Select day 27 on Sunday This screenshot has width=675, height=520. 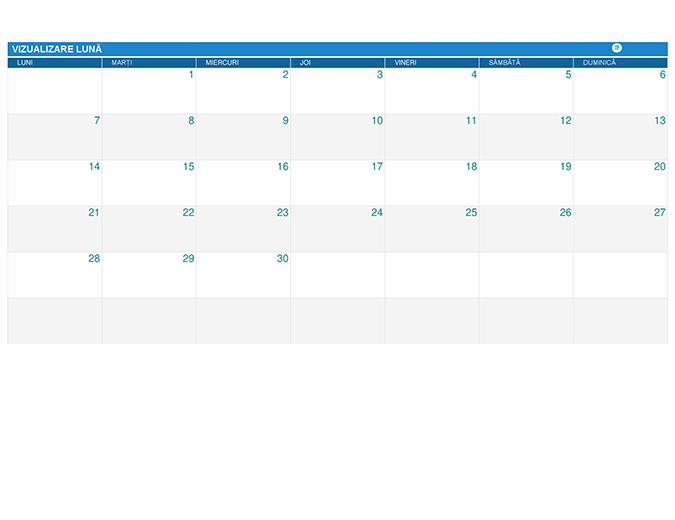620,228
